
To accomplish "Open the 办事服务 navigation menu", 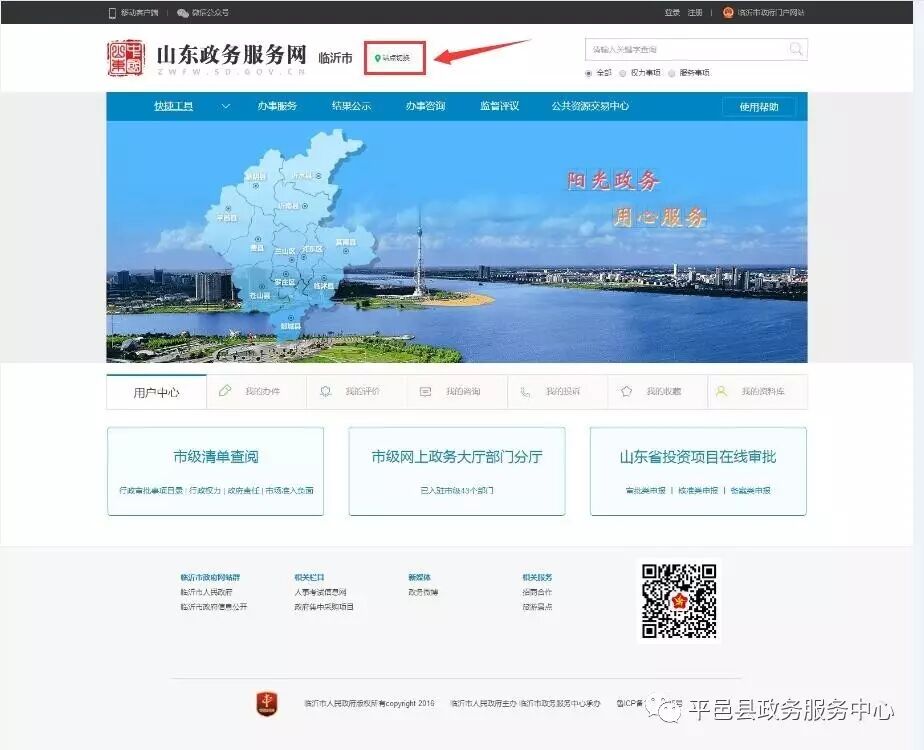I will pyautogui.click(x=277, y=105).
